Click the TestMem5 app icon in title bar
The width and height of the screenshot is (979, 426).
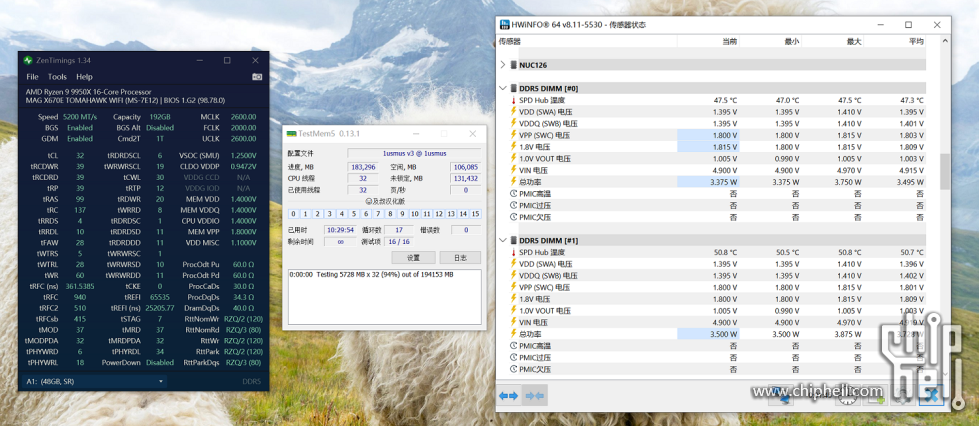coord(290,134)
